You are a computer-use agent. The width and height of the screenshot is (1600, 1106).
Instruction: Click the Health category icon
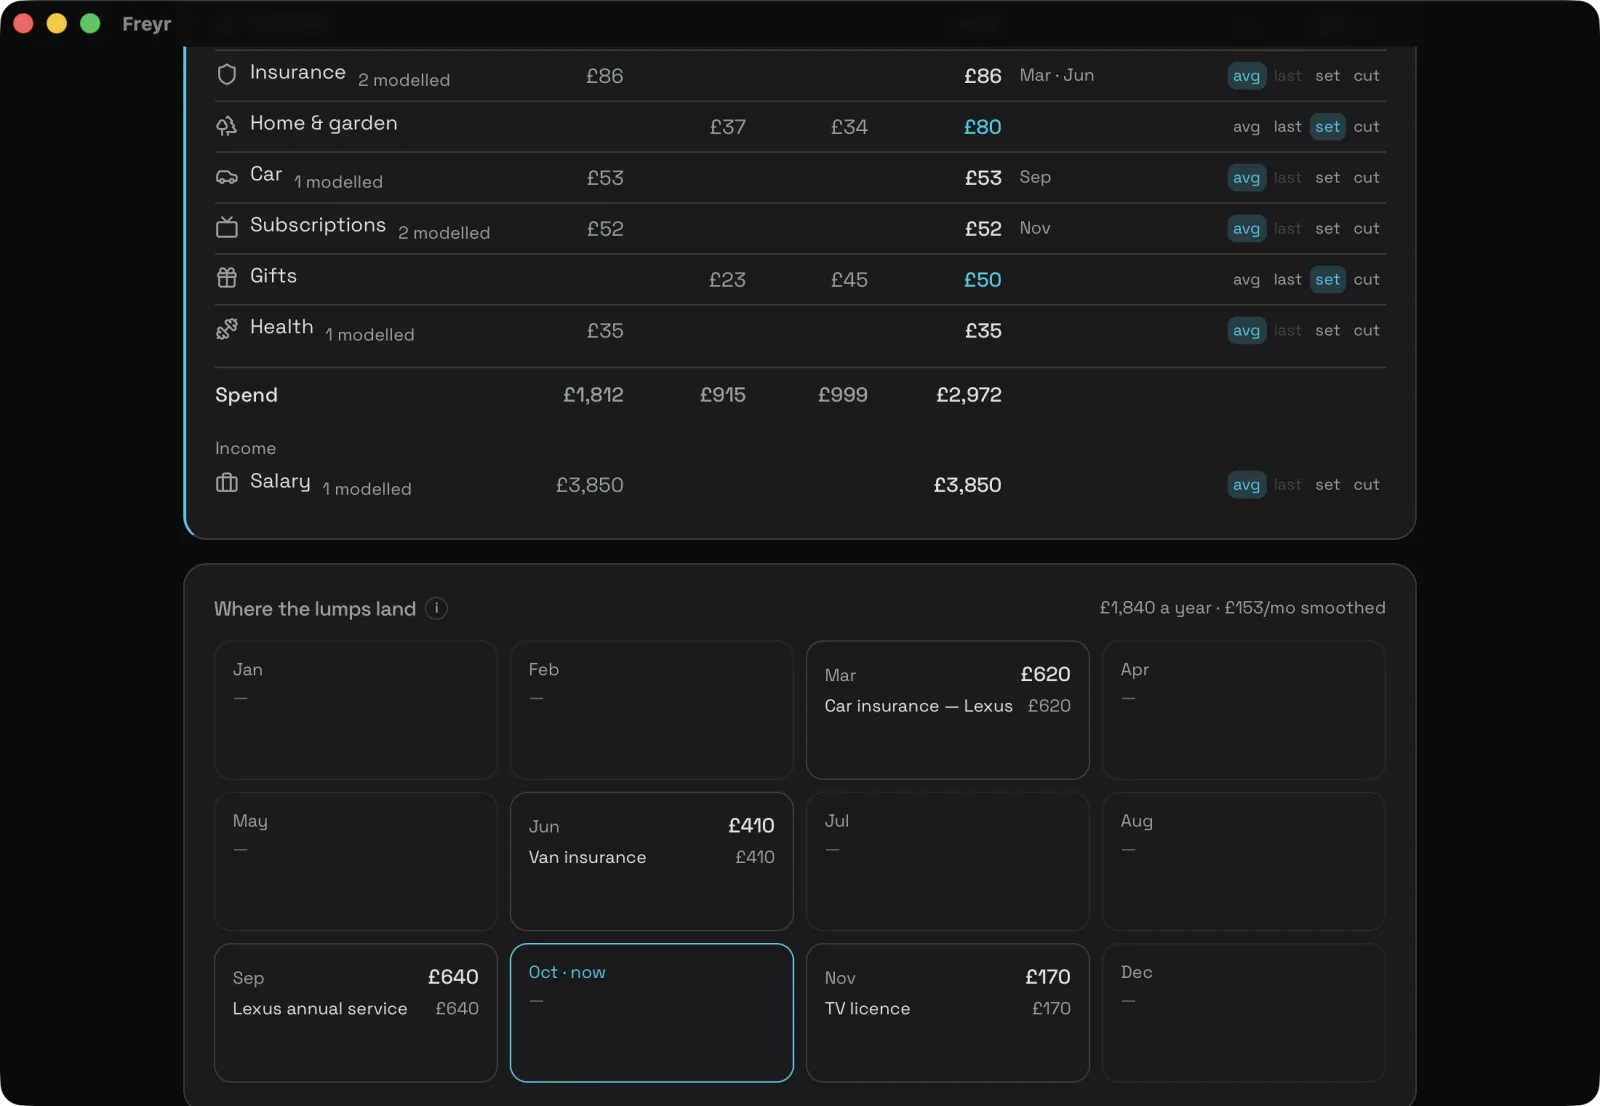(x=227, y=328)
